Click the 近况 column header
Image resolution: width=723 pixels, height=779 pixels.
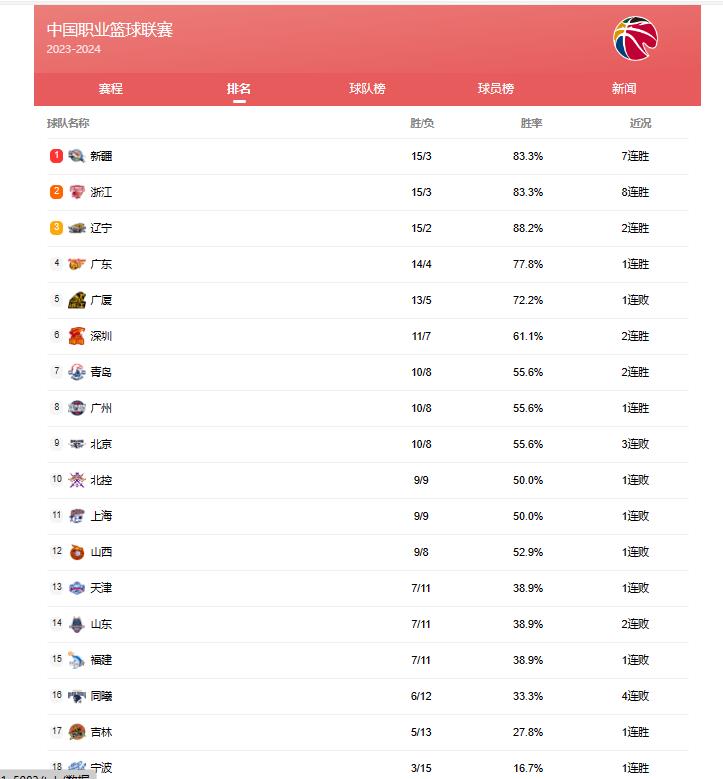640,123
